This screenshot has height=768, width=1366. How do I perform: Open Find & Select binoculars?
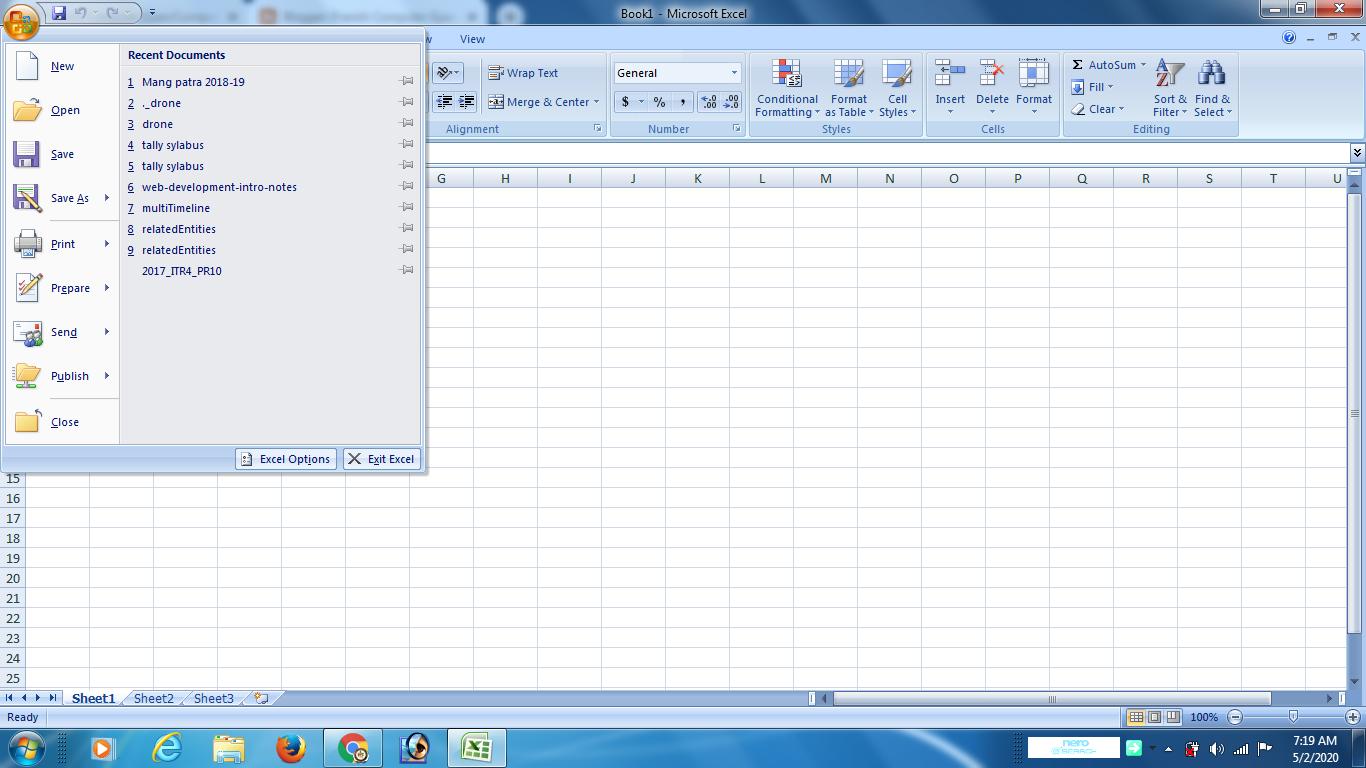point(1212,88)
